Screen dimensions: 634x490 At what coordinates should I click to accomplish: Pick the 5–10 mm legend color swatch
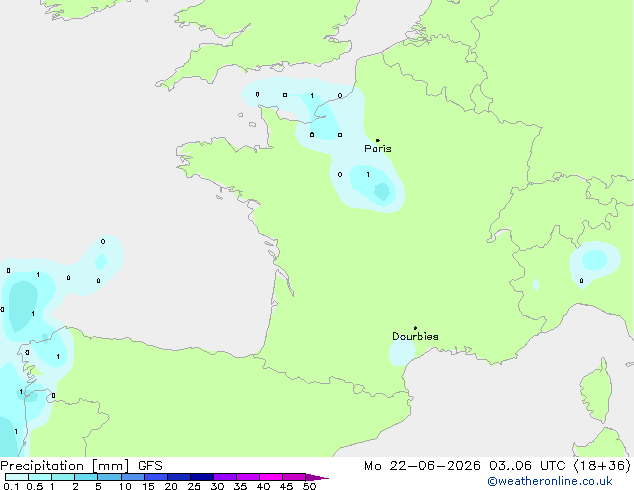[110, 477]
